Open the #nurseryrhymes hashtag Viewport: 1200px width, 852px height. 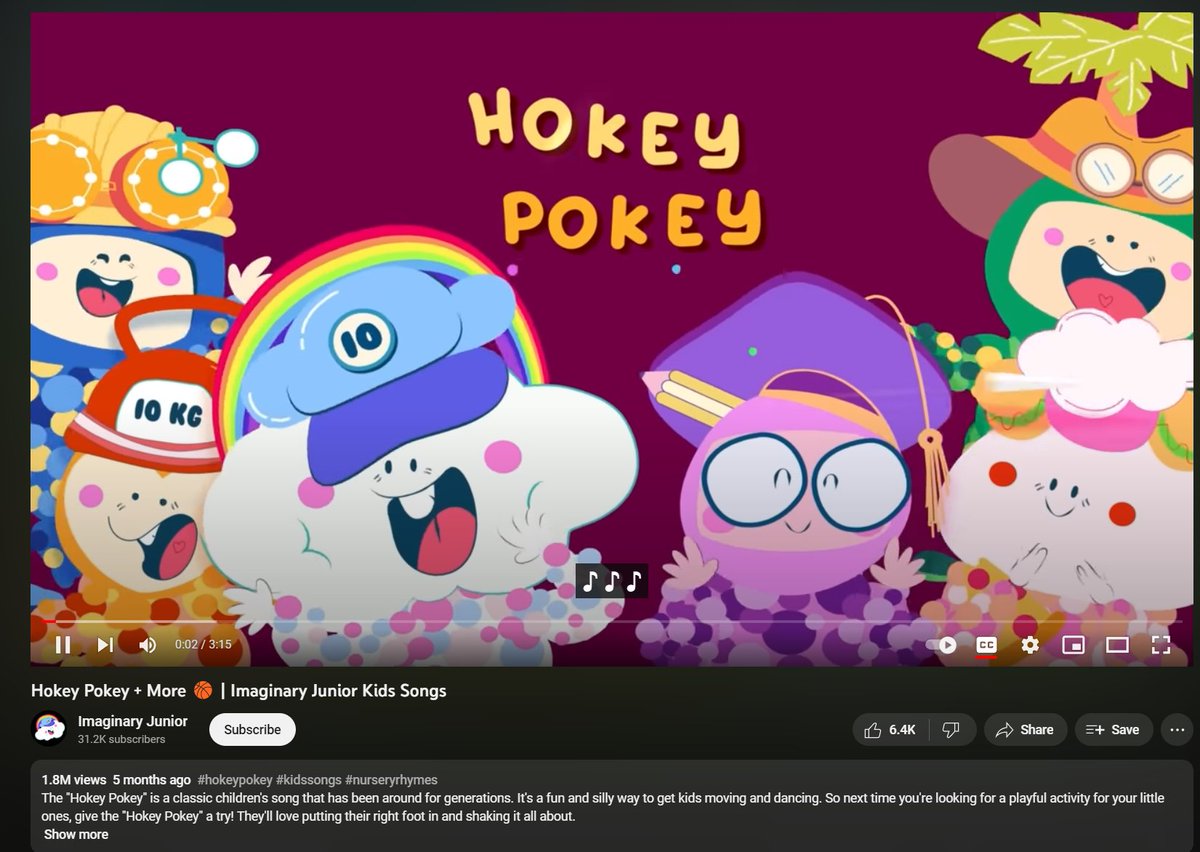[x=391, y=780]
